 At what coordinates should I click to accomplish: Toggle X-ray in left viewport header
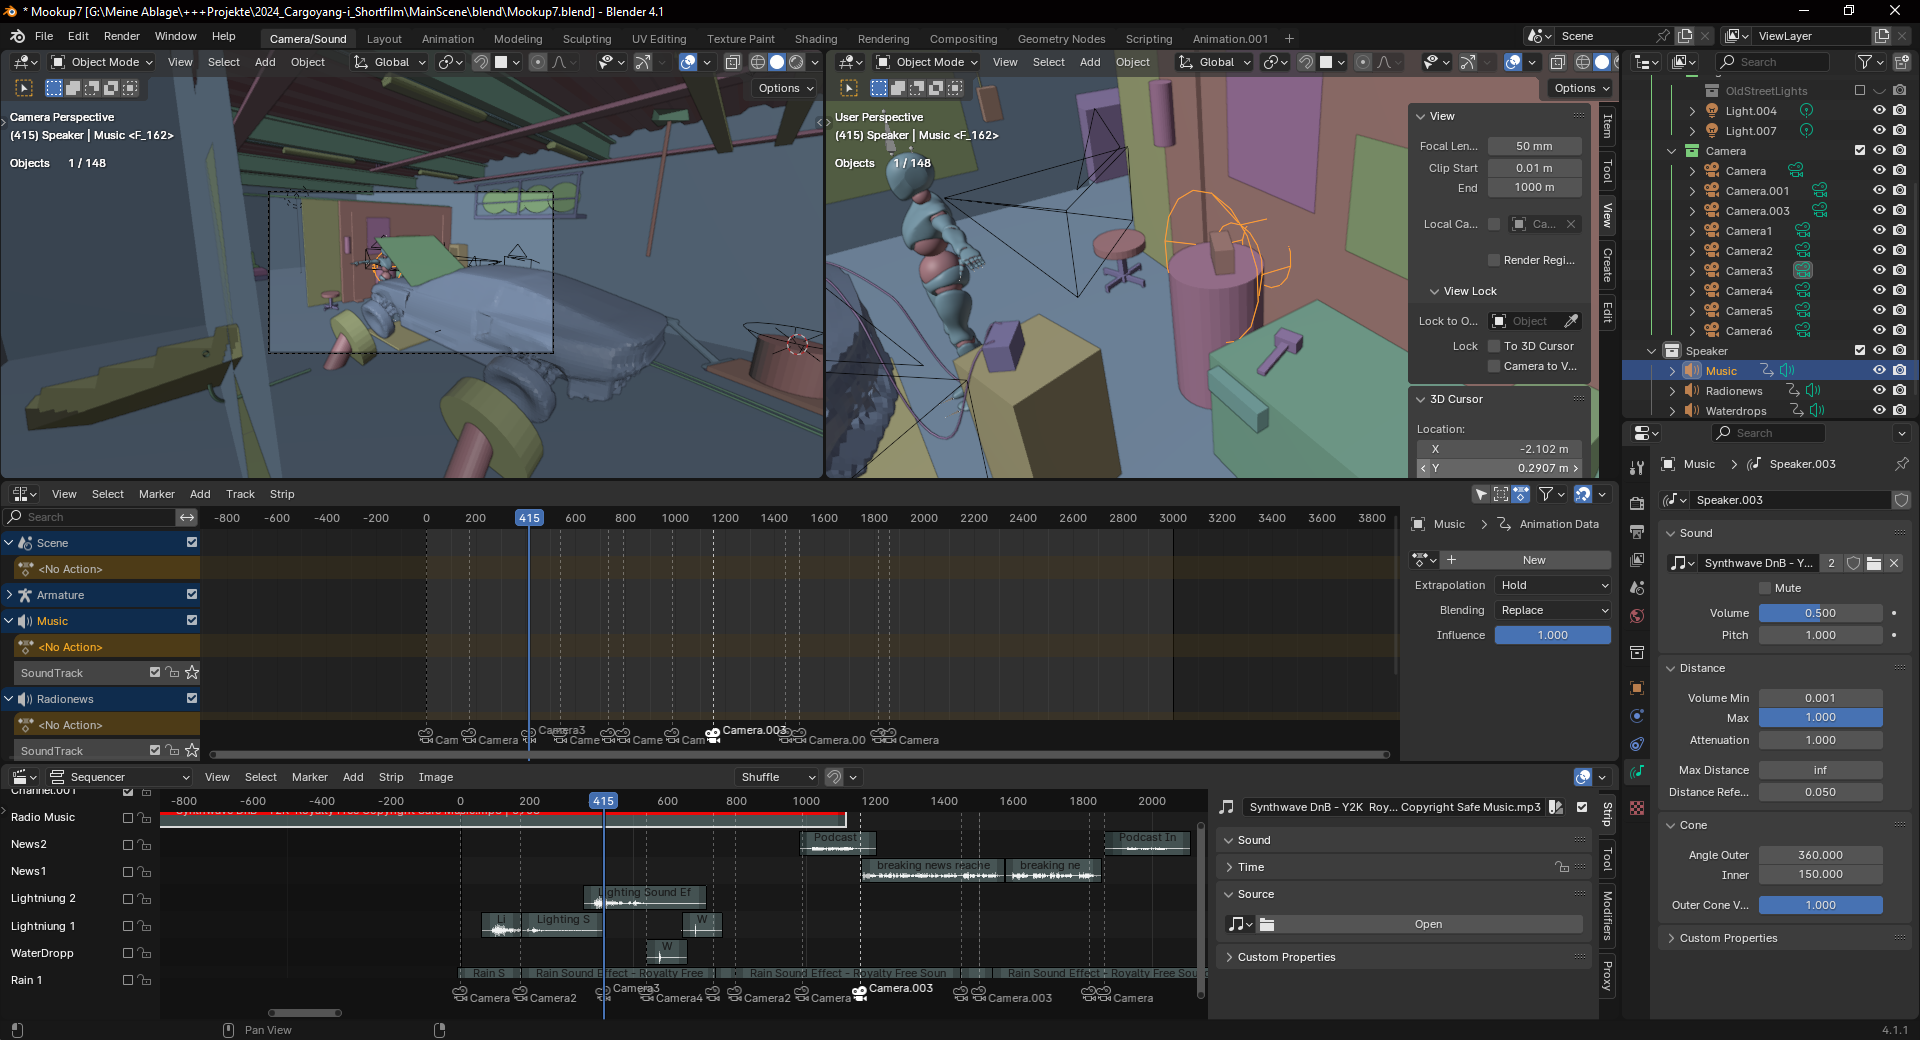click(x=733, y=62)
